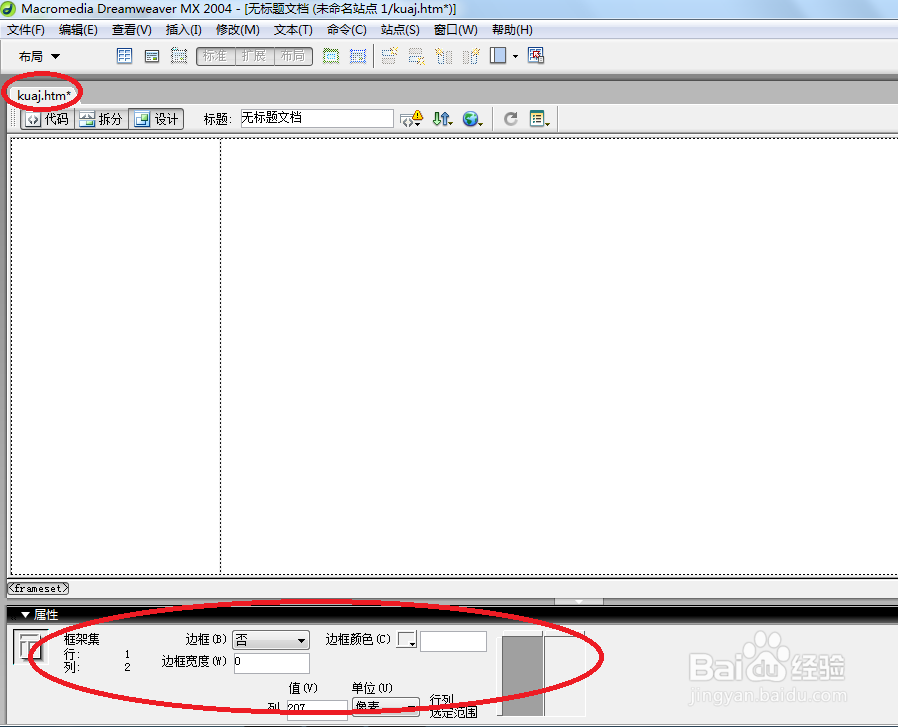Switch to 布局 (Layout) mode button
Image resolution: width=898 pixels, height=727 pixels.
point(293,56)
